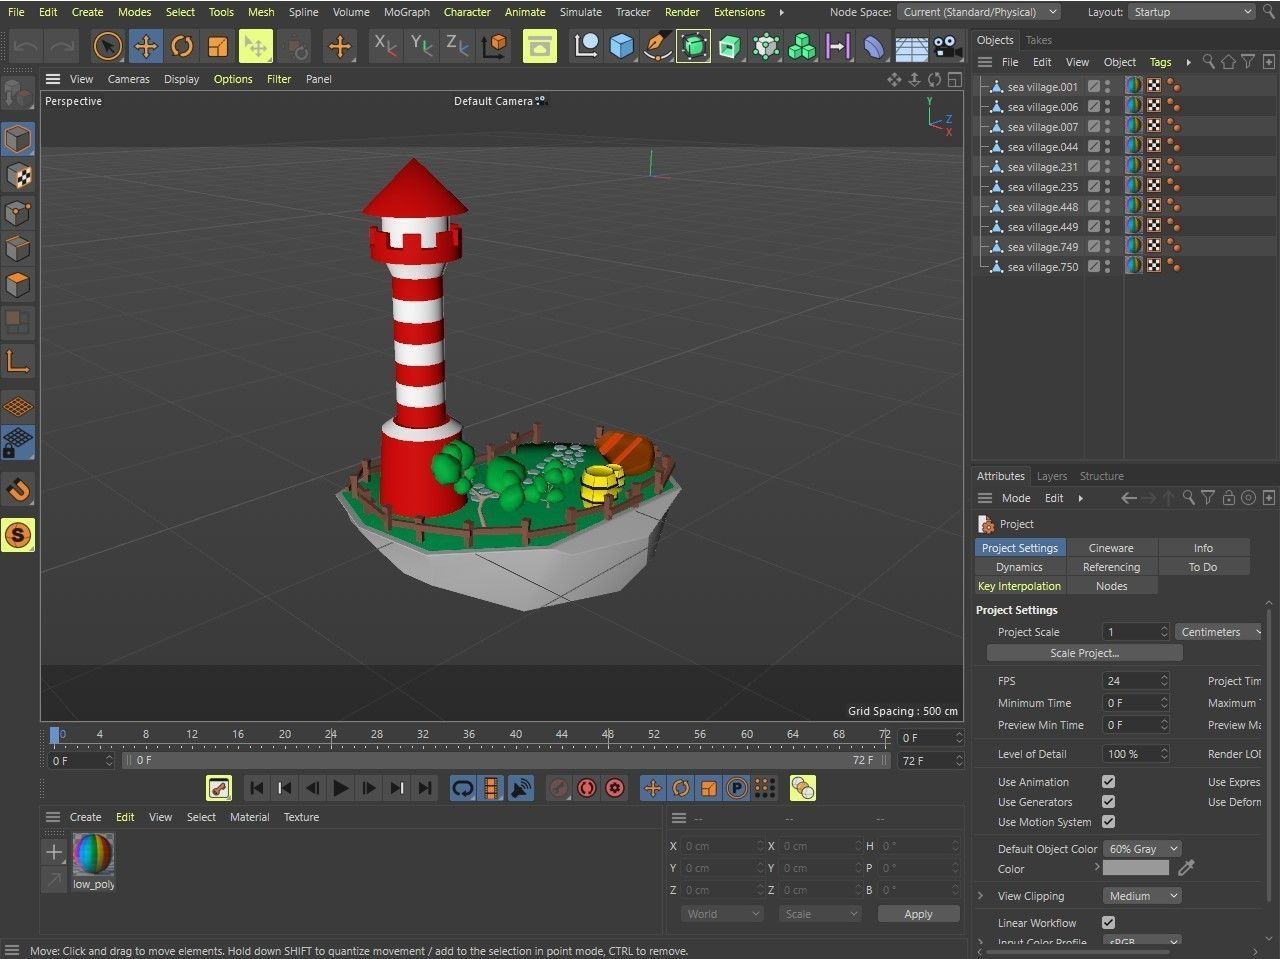Toggle Use Motion System checkbox
The width and height of the screenshot is (1280, 959).
coord(1108,822)
